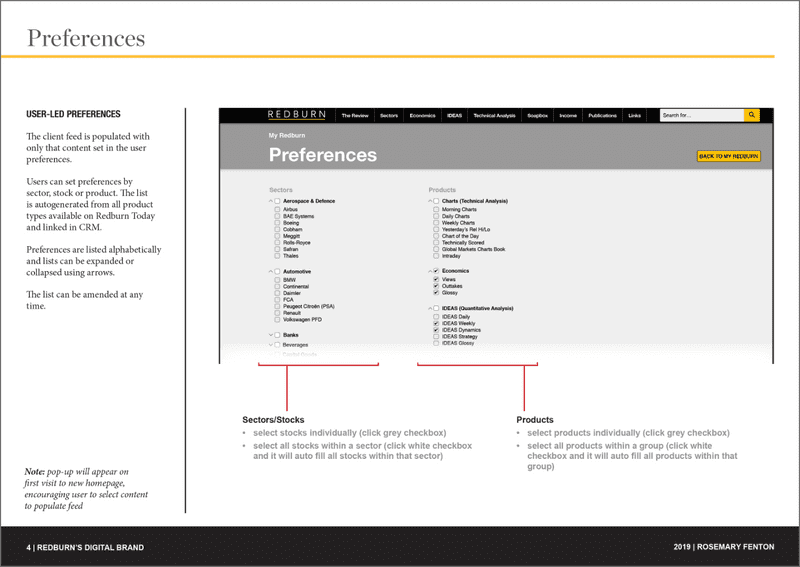Viewport: 800px width, 567px height.
Task: Tick the Airbus checkbox
Action: (278, 209)
